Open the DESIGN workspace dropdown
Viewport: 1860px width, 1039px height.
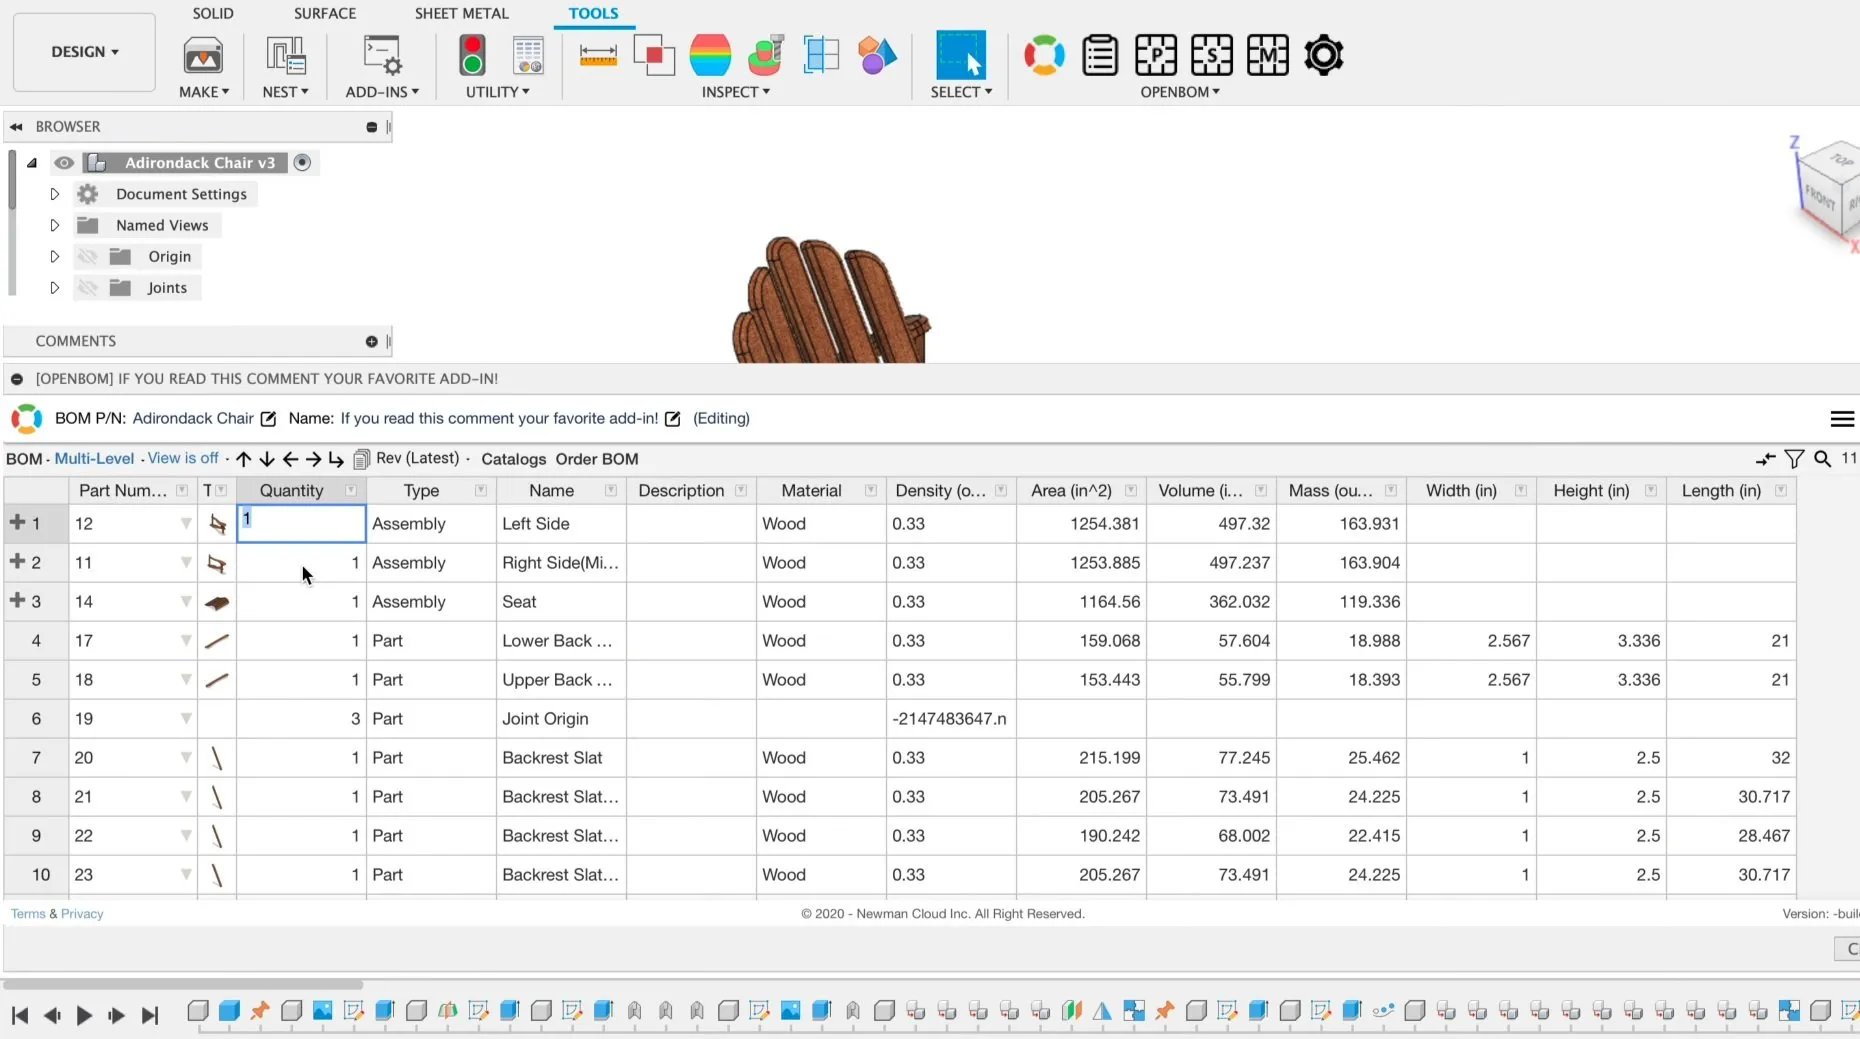[84, 52]
